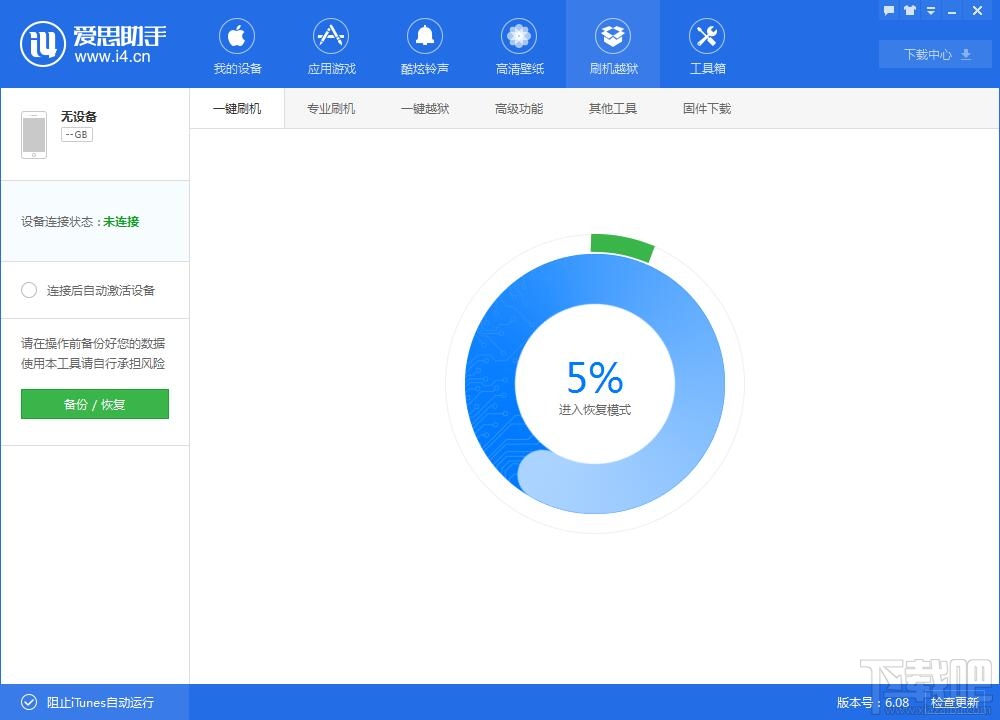Viewport: 1000px width, 720px height.
Task: Select 刷机越狱 flash and jailbreak section
Action: coord(613,46)
